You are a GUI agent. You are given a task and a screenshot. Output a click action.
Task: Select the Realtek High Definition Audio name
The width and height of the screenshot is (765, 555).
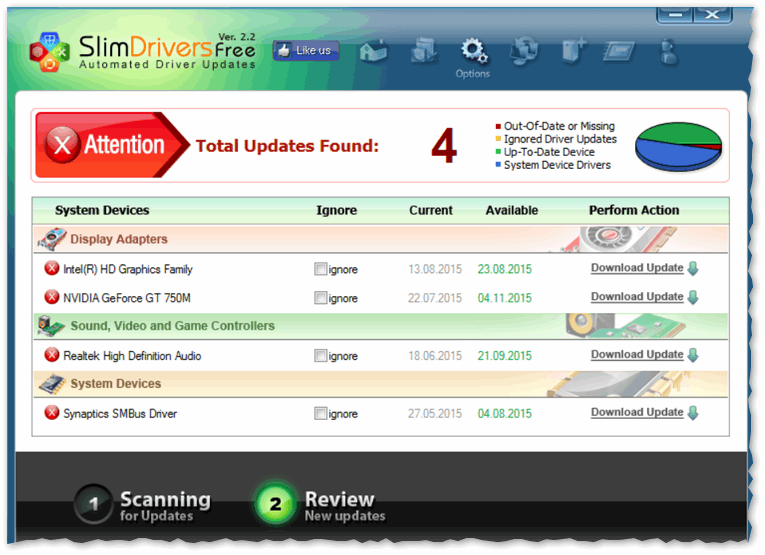(132, 356)
